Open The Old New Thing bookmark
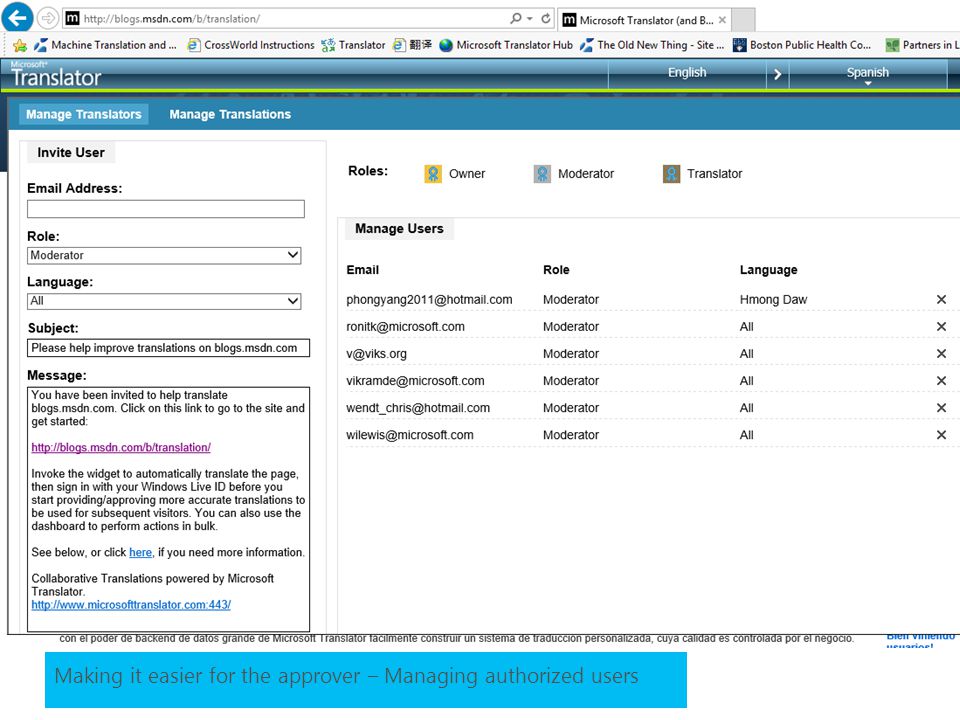The width and height of the screenshot is (960, 720). 652,45
